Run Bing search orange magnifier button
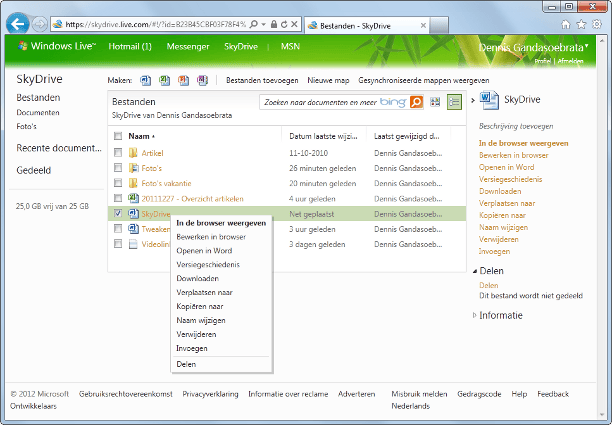Image resolution: width=612 pixels, height=425 pixels. pyautogui.click(x=416, y=102)
